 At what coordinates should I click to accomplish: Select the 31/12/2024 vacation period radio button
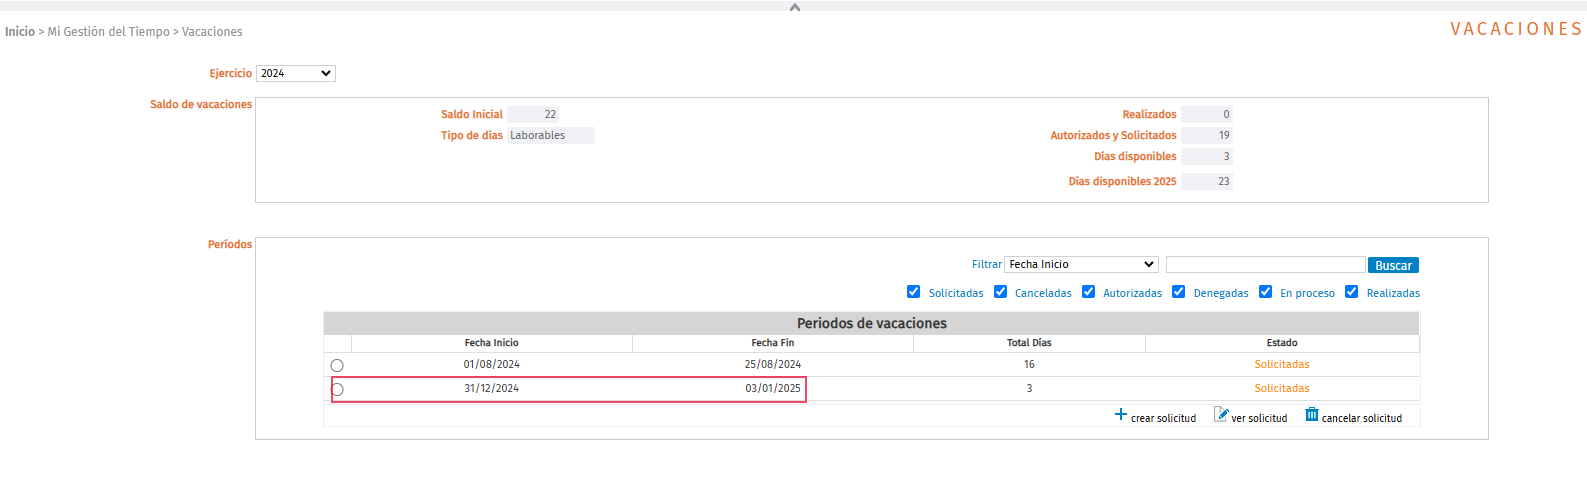(337, 390)
